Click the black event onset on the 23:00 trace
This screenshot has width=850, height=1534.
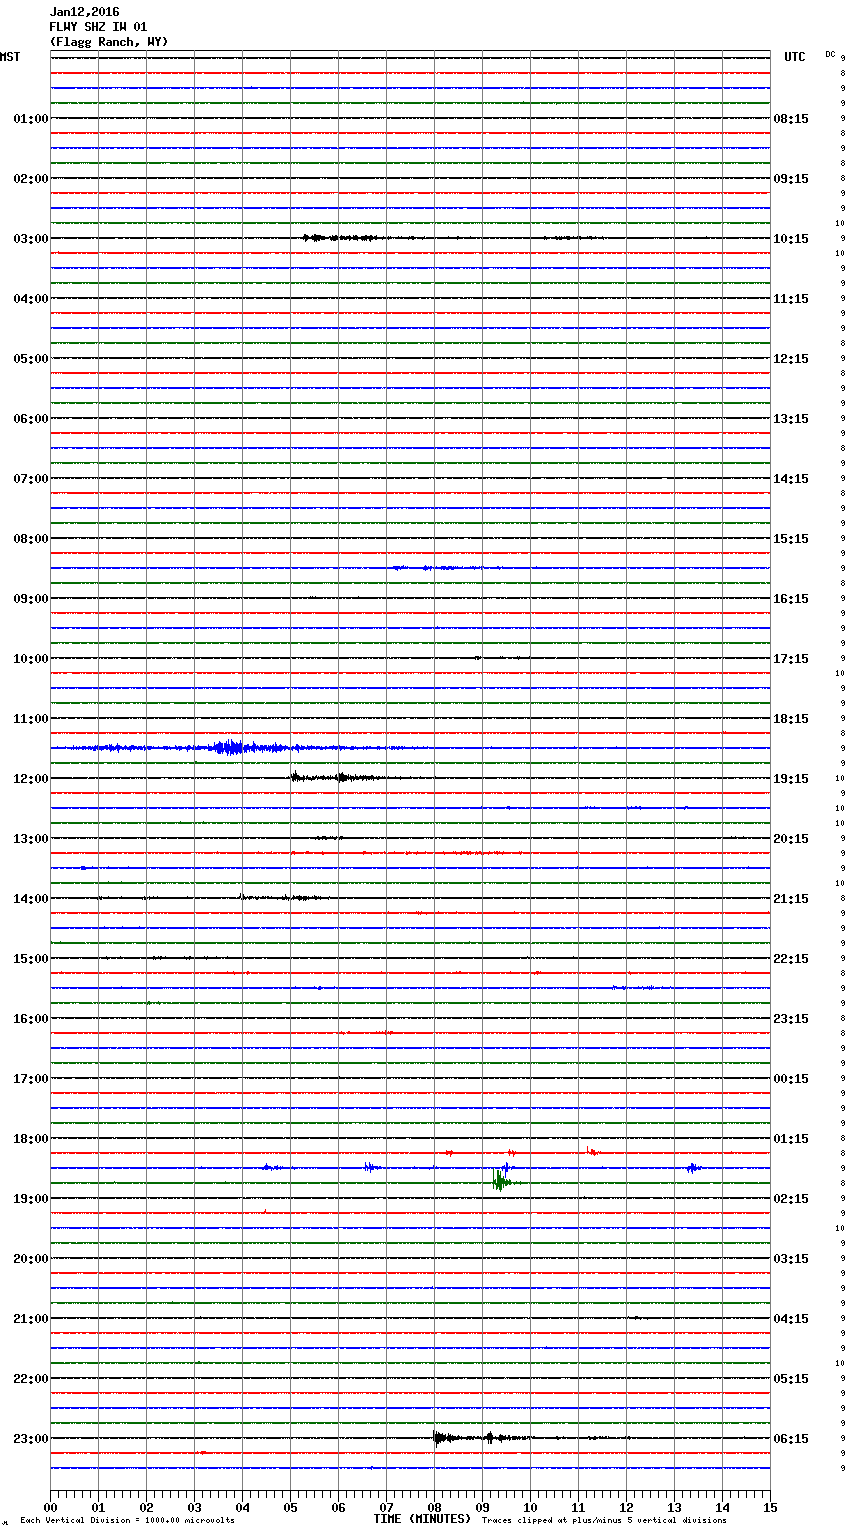[x=436, y=1438]
